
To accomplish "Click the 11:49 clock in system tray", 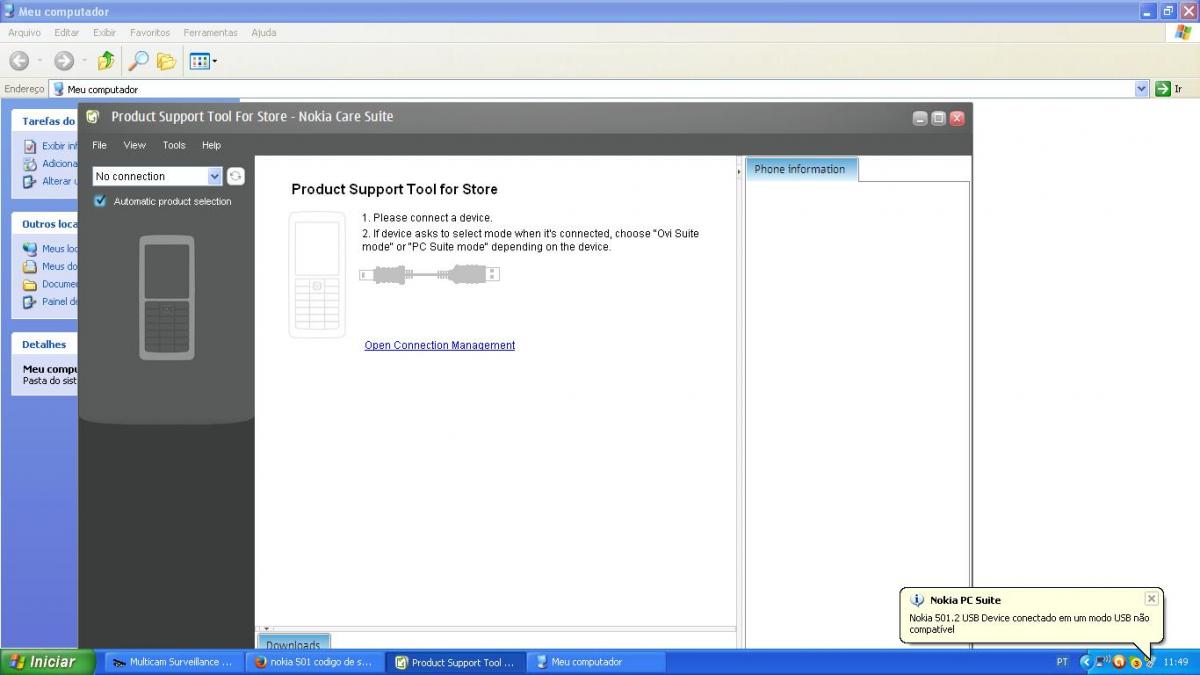I will point(1176,662).
